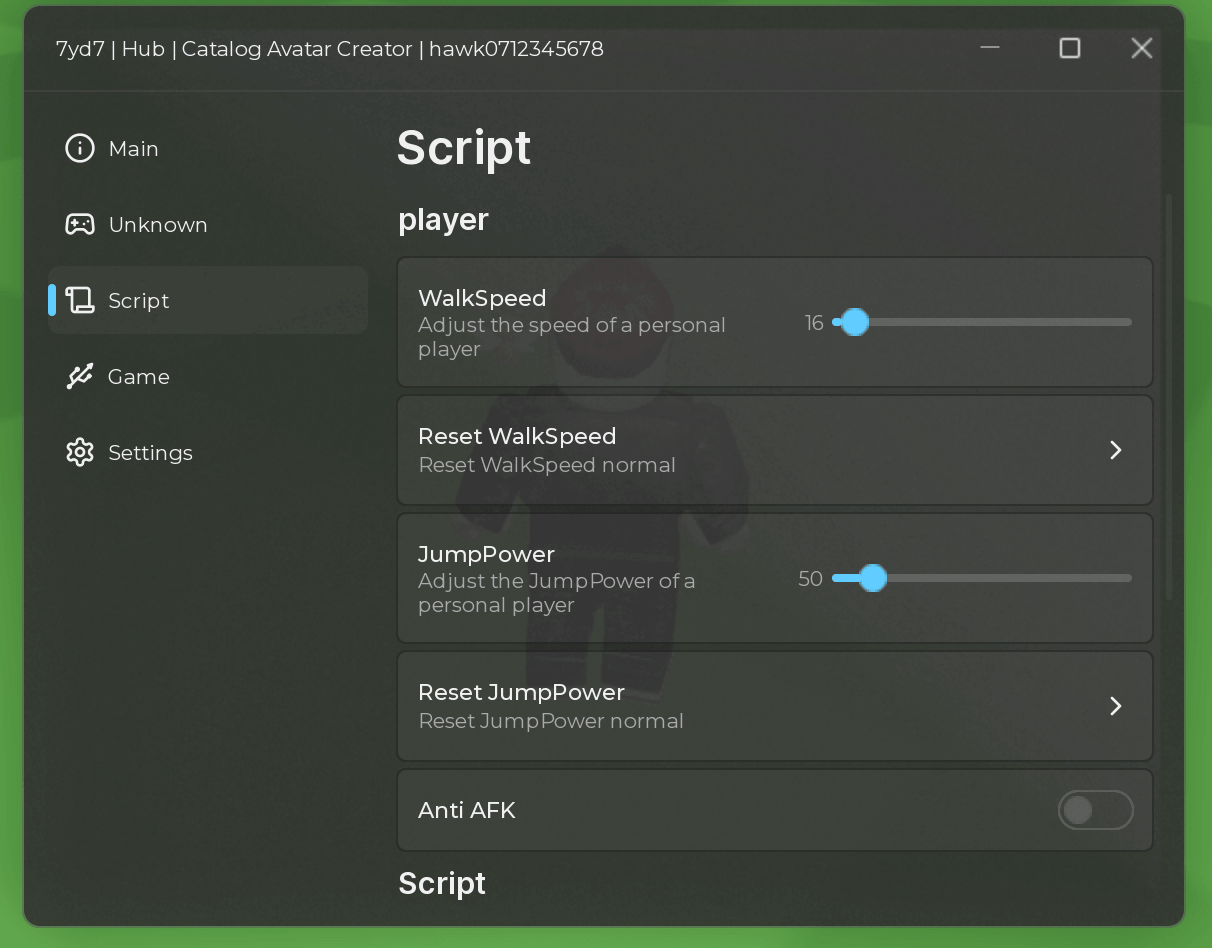Click Reset JumpPower button title
The width and height of the screenshot is (1212, 948).
(x=521, y=692)
